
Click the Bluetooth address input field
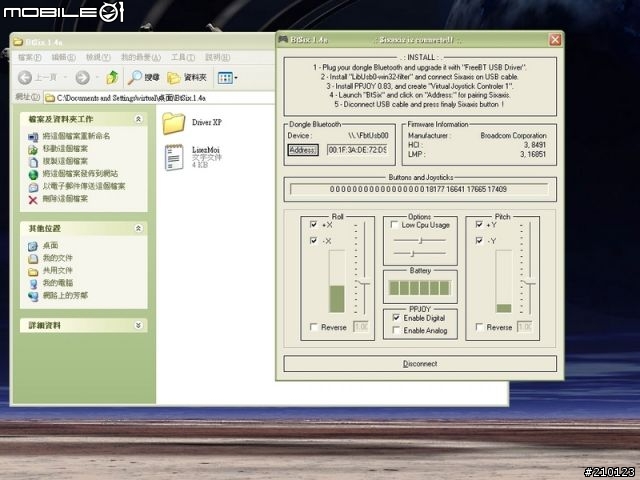[358, 150]
